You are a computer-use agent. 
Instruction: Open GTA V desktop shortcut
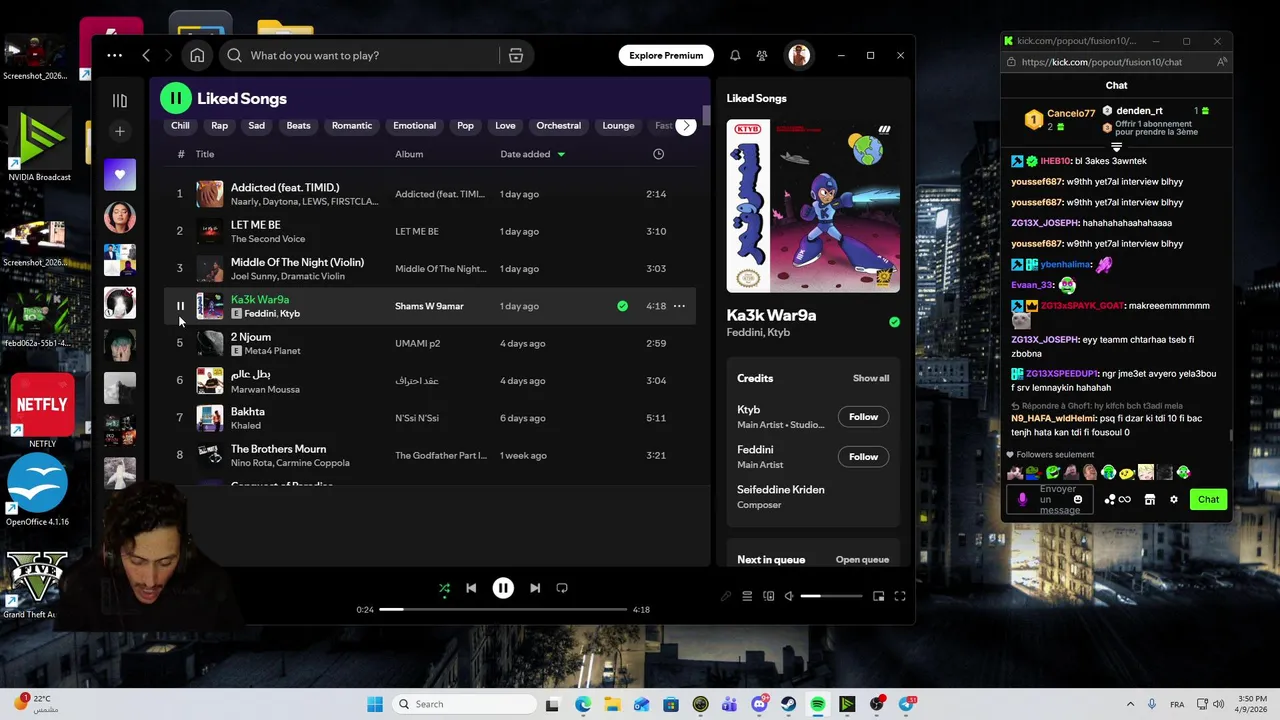tap(36, 585)
